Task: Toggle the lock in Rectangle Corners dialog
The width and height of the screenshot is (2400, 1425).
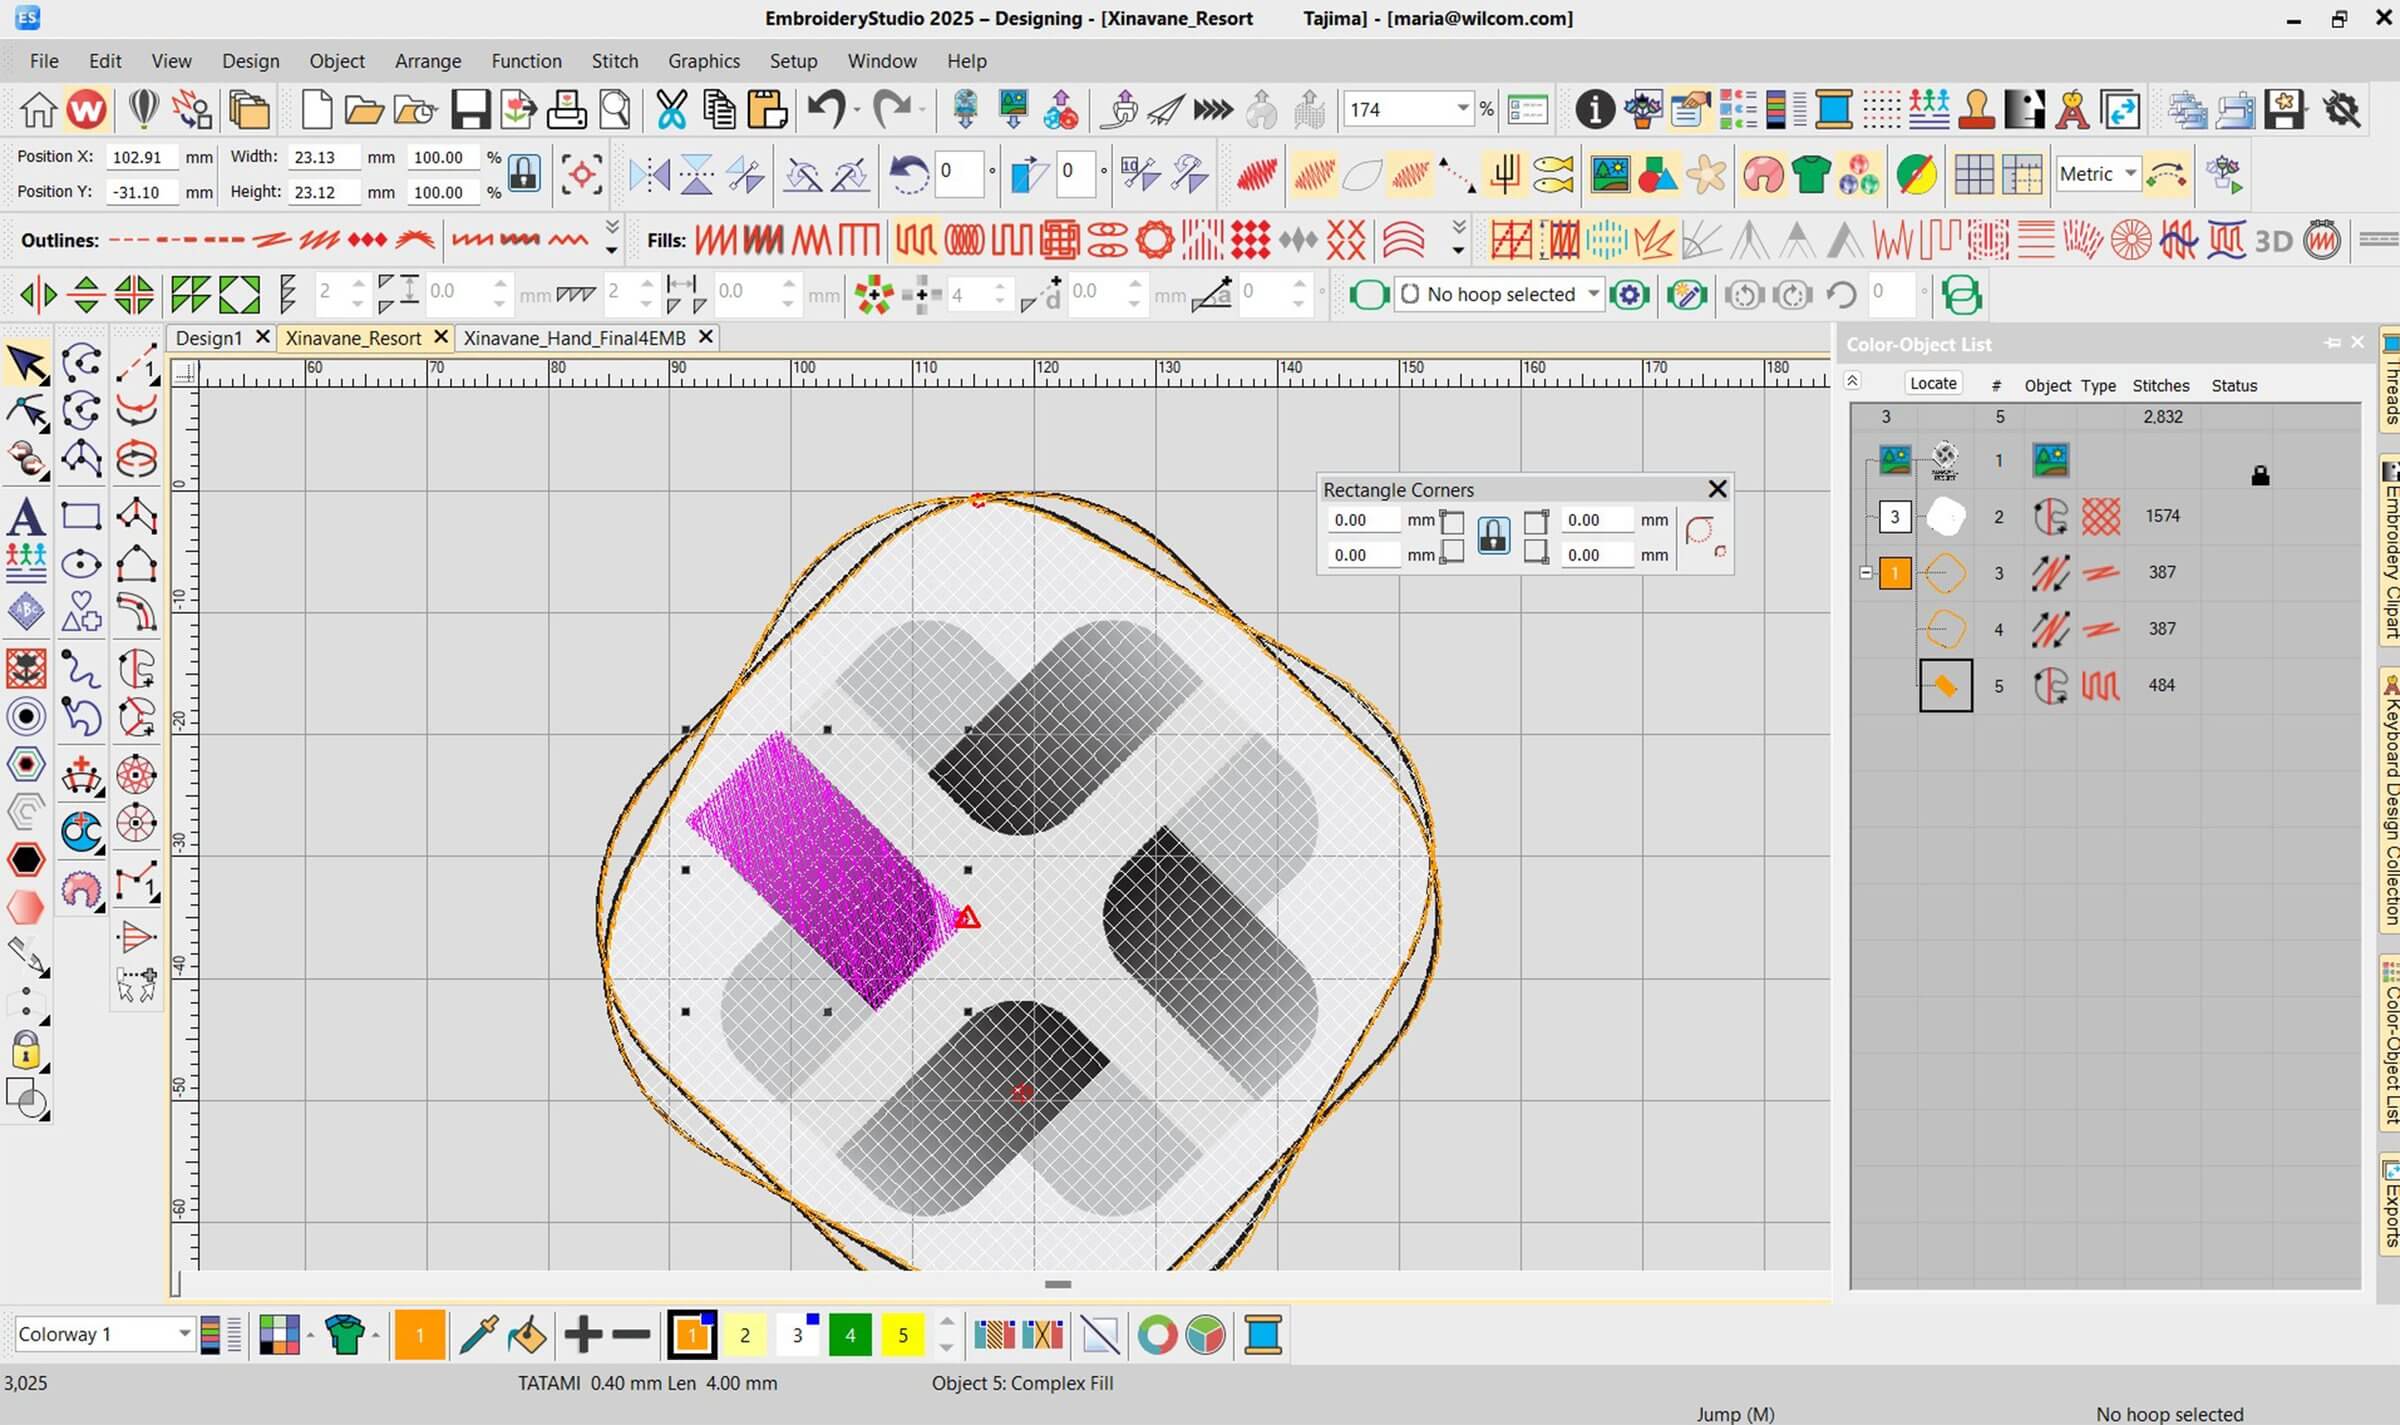Action: click(x=1493, y=536)
